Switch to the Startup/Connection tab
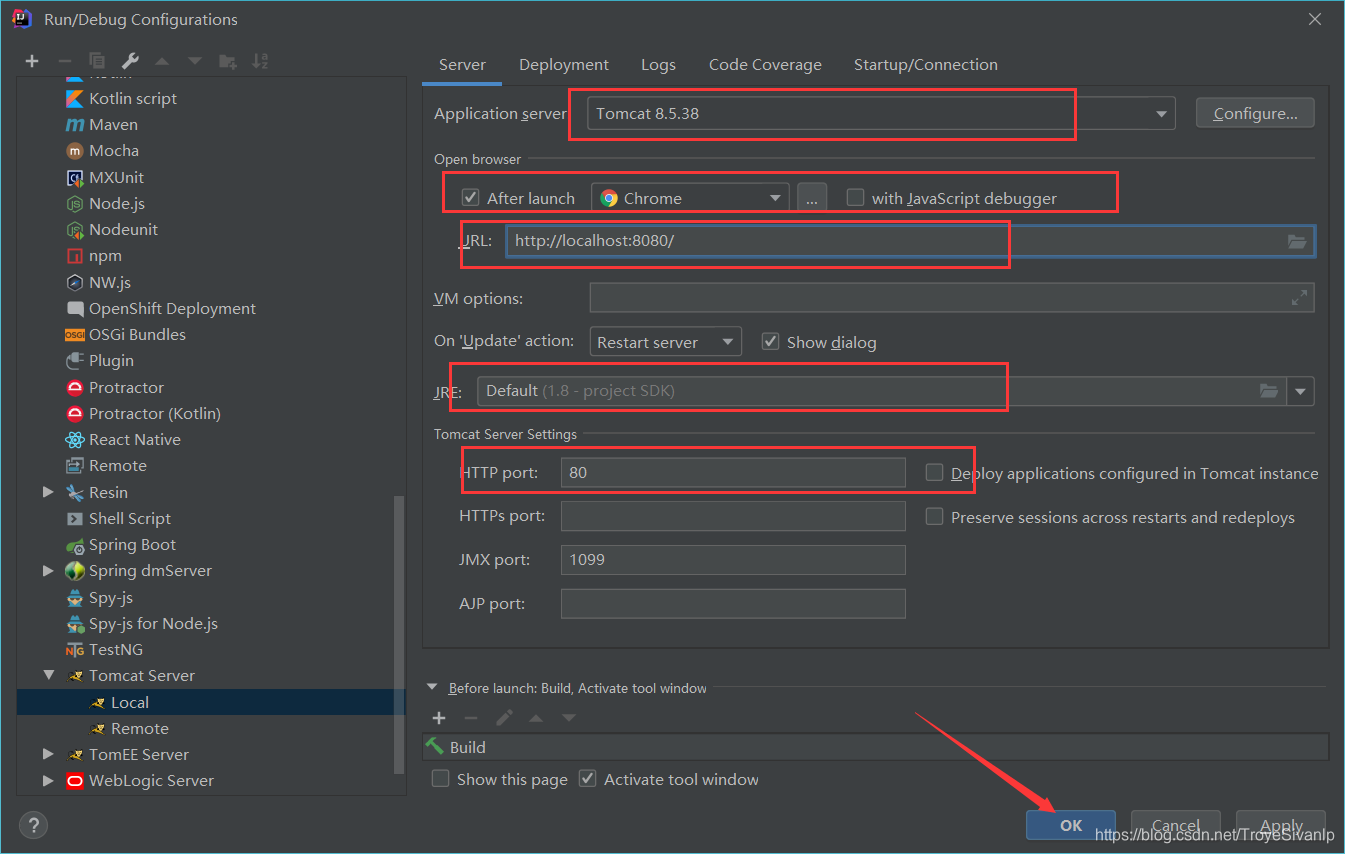The image size is (1345, 854). tap(926, 64)
